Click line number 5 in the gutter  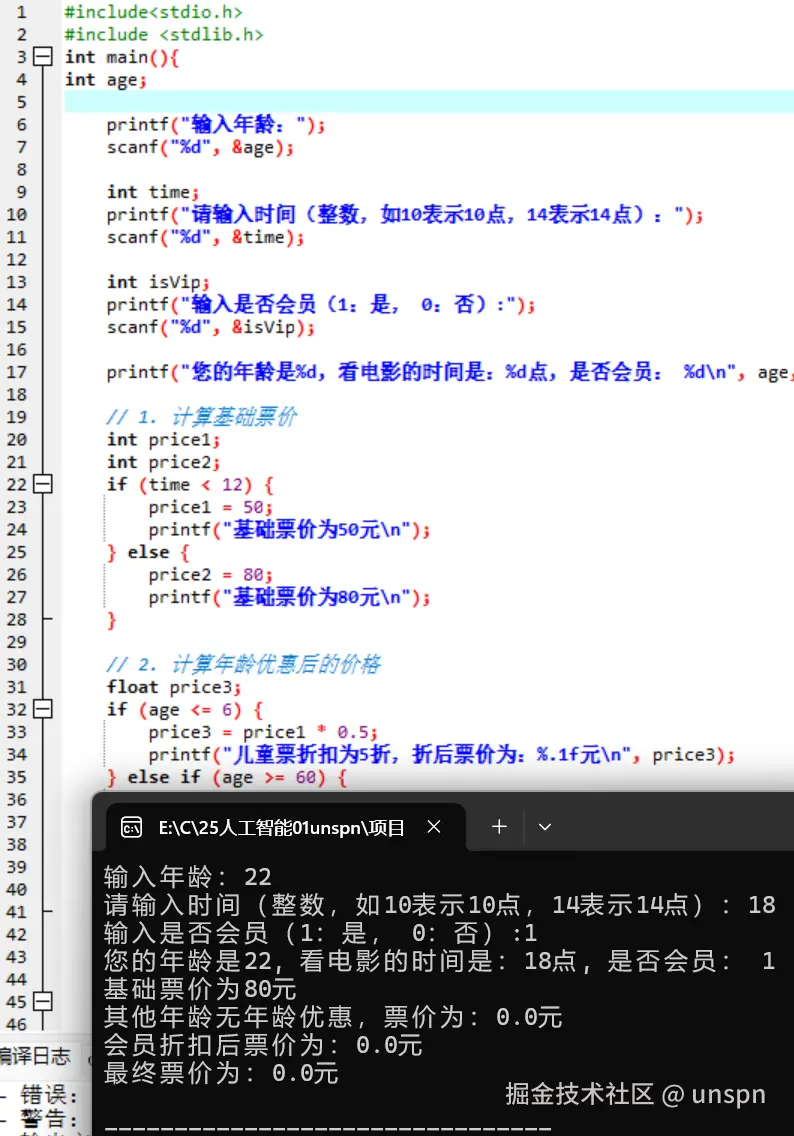[x=21, y=102]
